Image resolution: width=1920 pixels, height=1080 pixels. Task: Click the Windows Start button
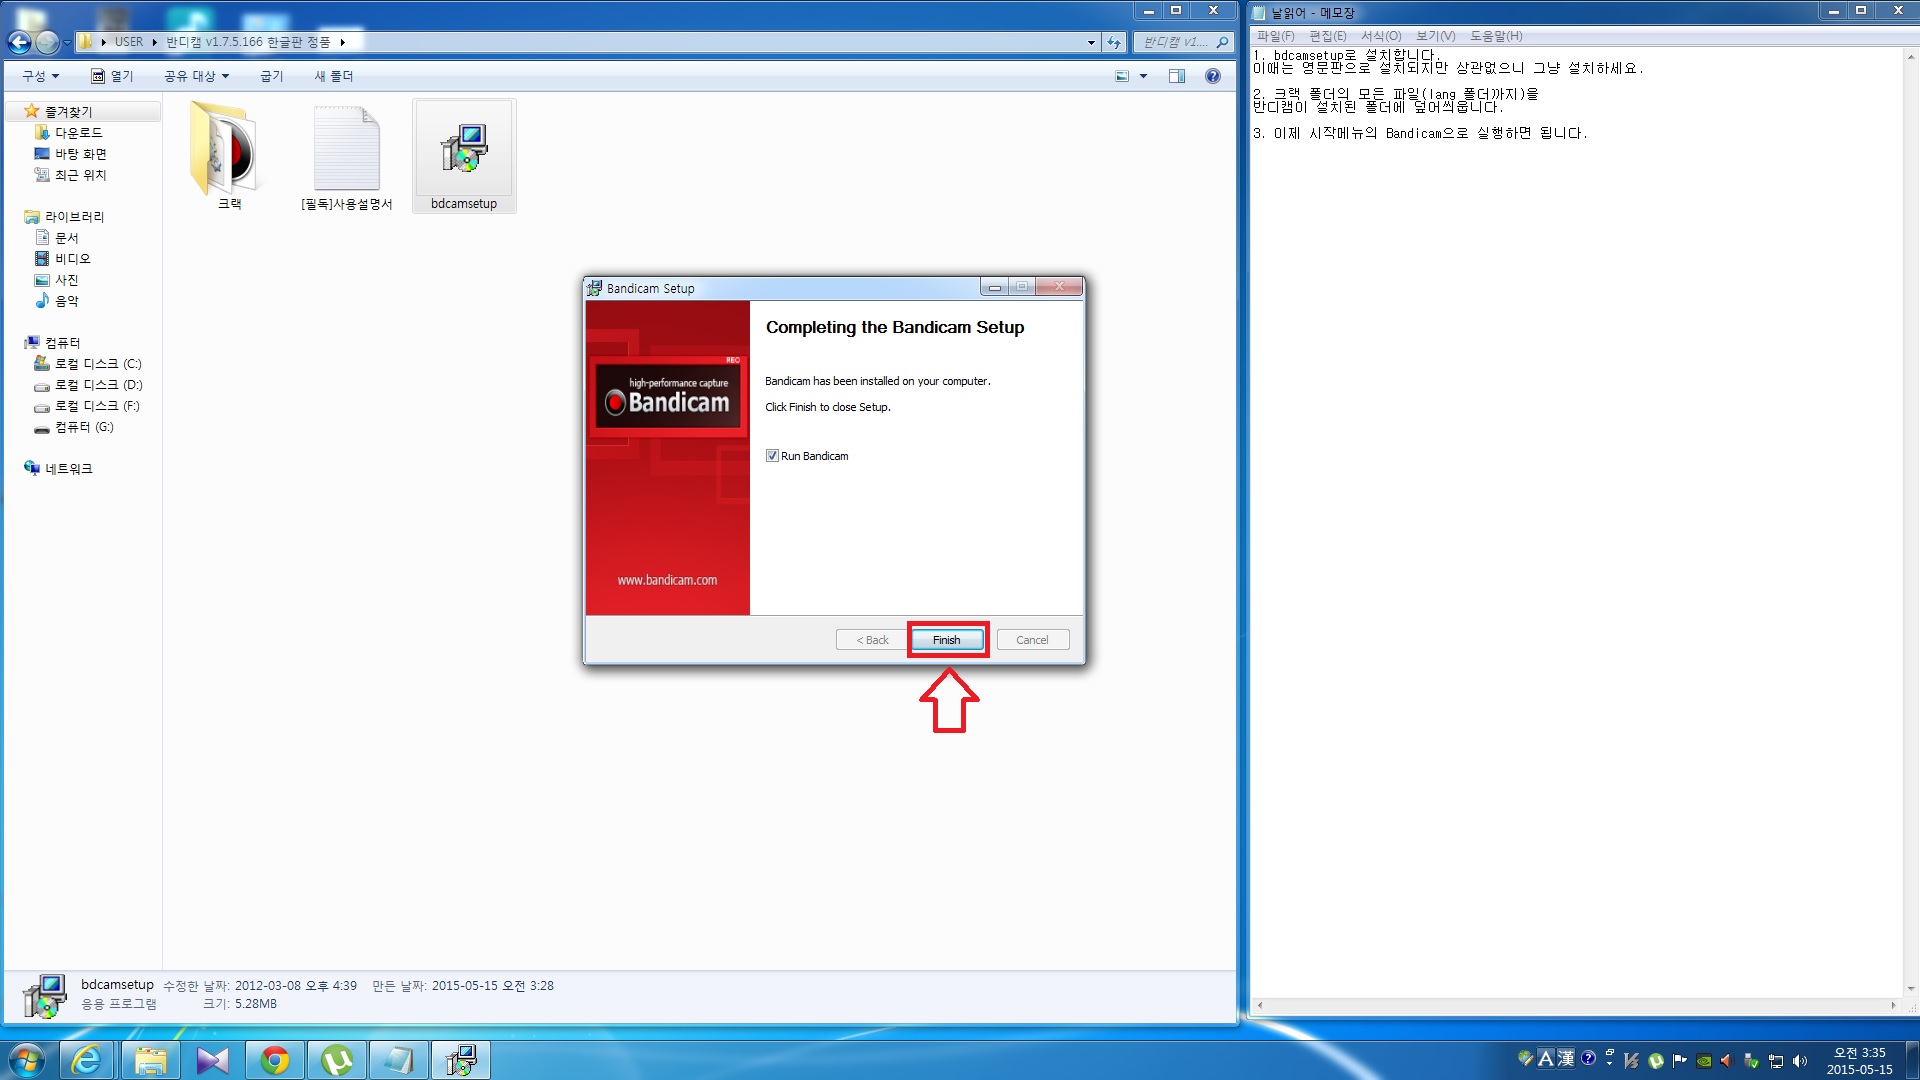click(x=27, y=1060)
